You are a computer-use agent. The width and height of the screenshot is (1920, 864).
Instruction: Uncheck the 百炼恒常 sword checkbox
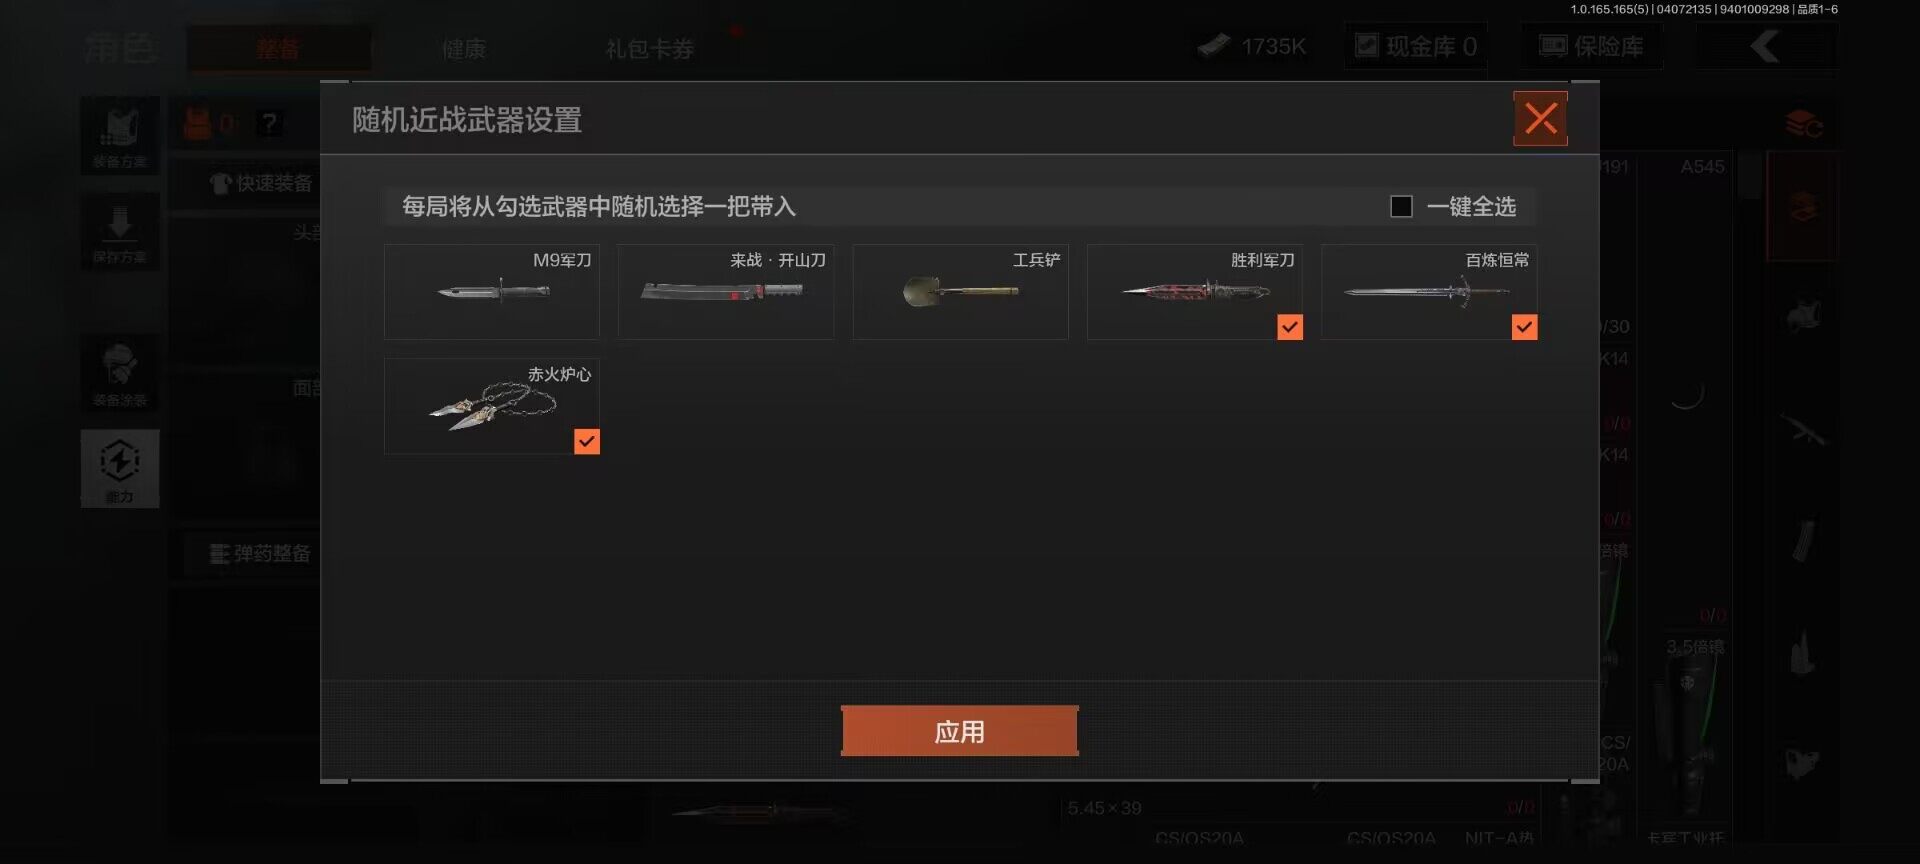point(1524,327)
